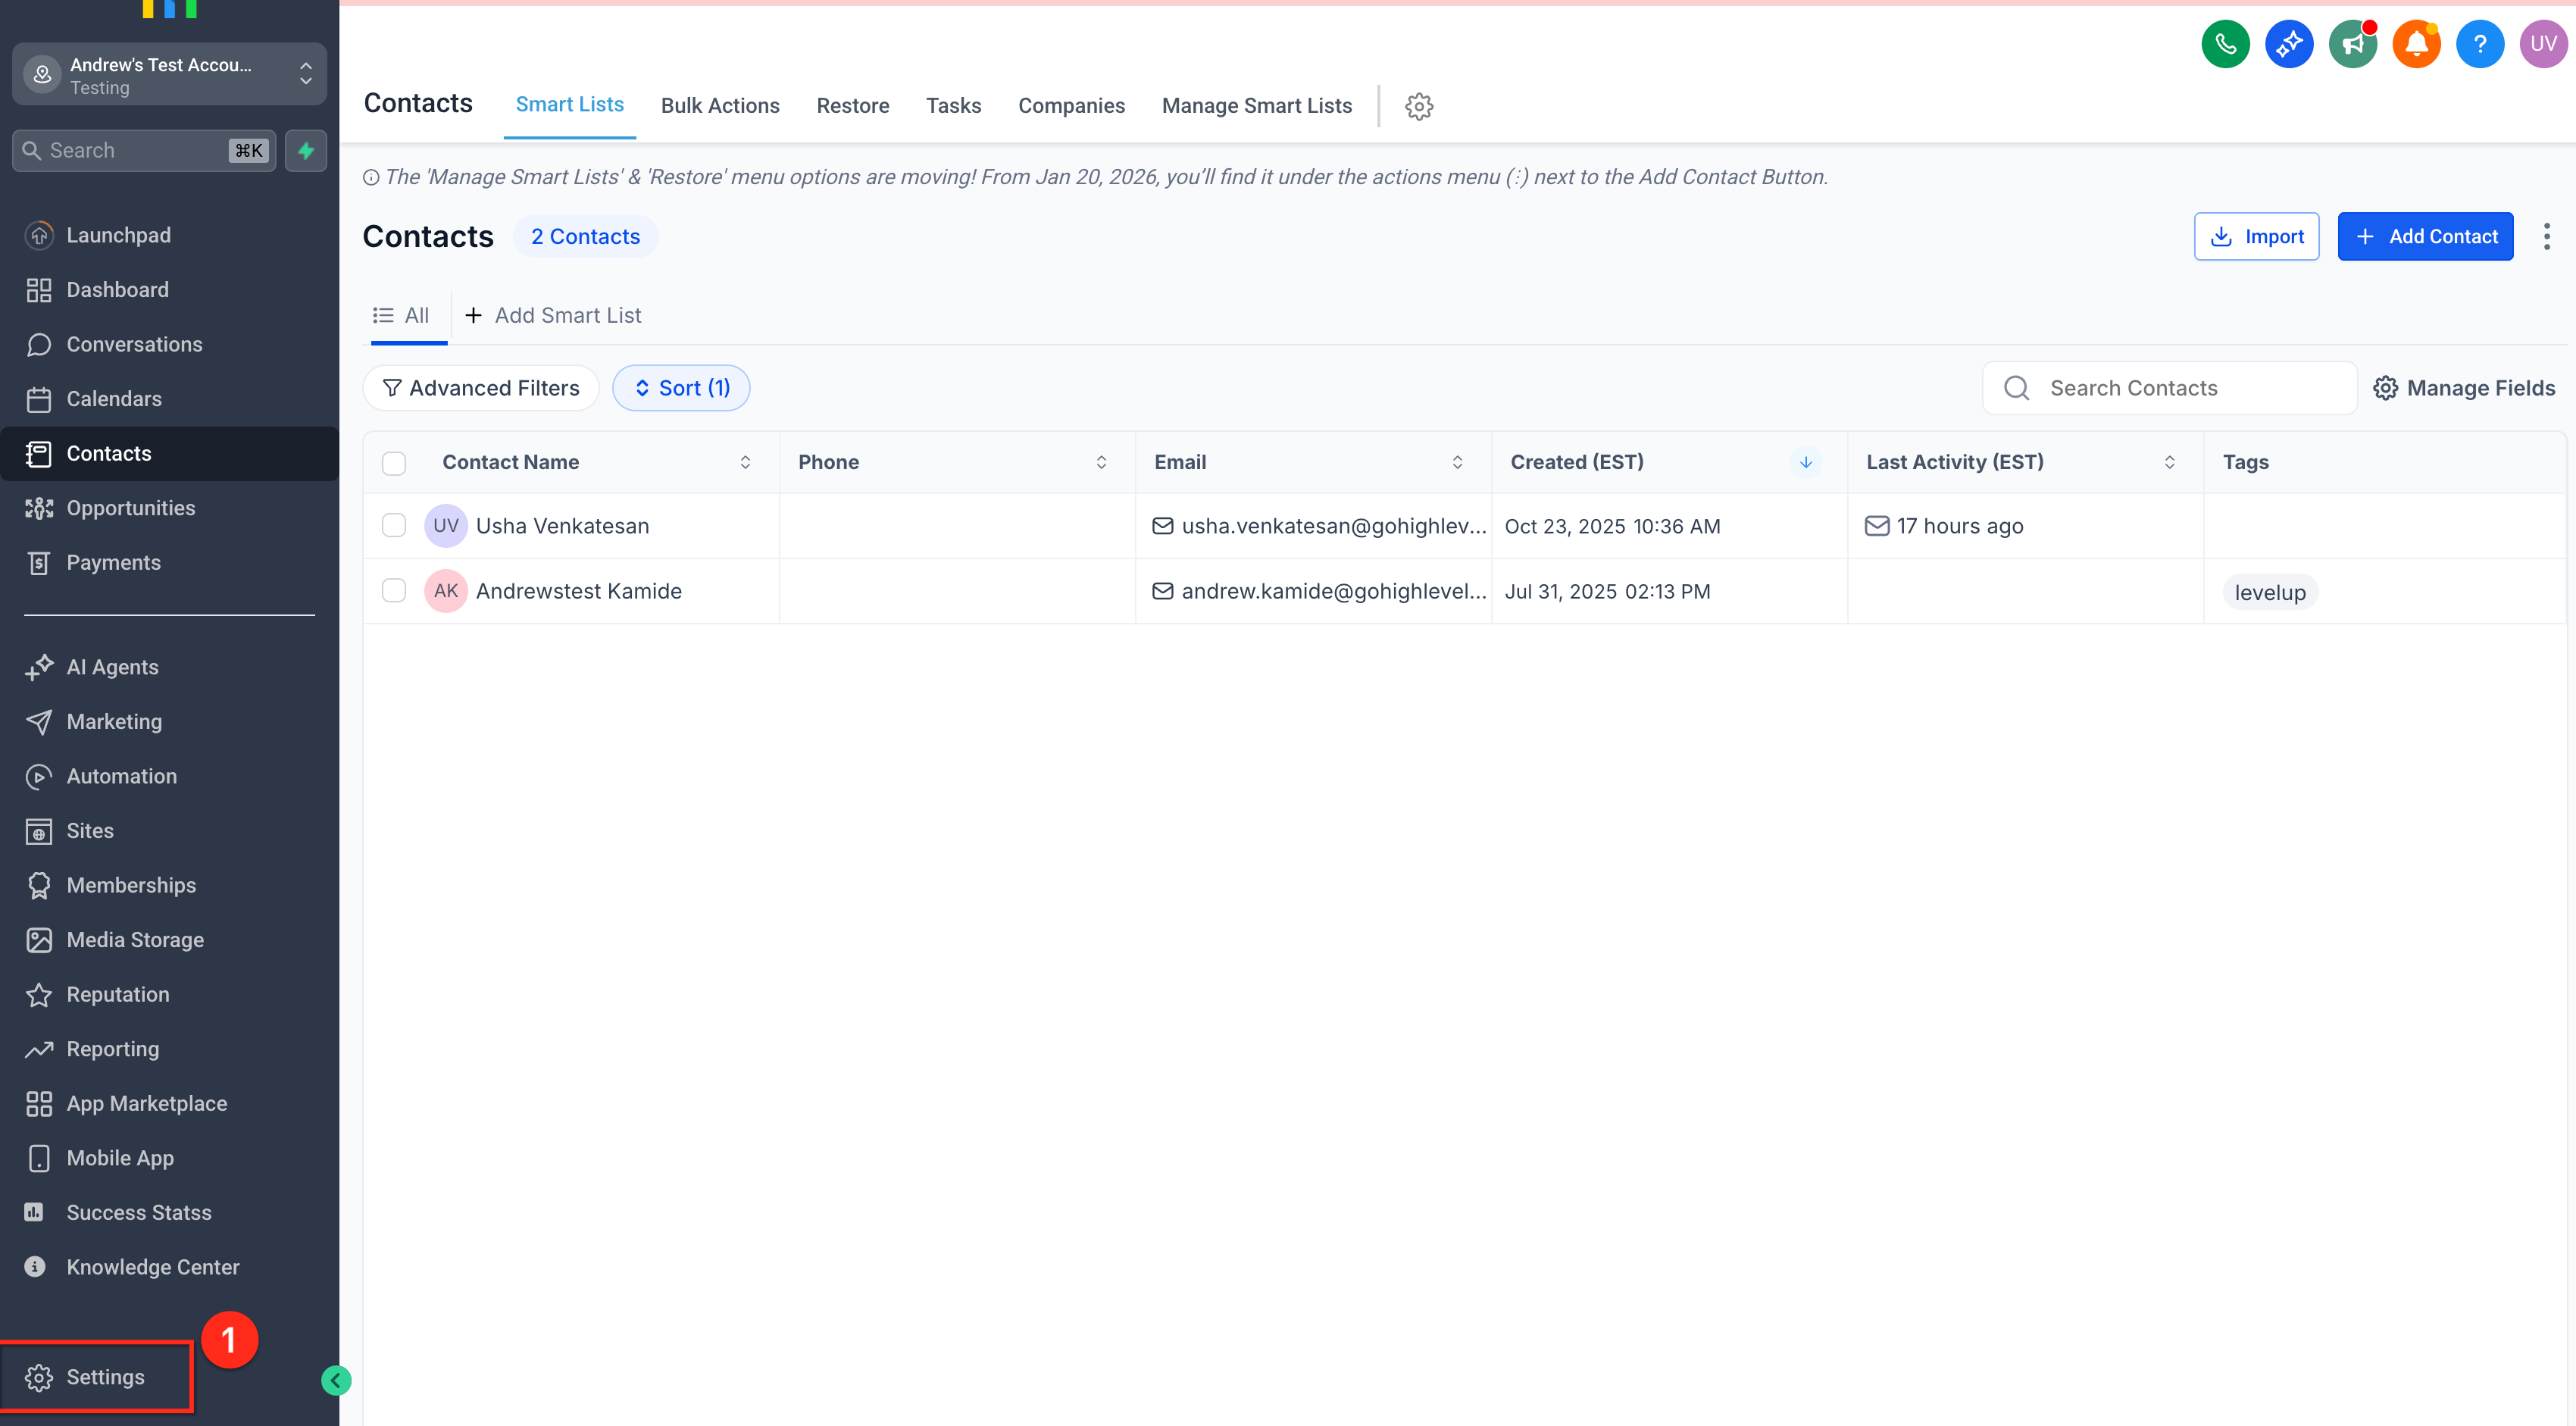Expand the account switcher dropdown
This screenshot has height=1426, width=2576.
(306, 74)
